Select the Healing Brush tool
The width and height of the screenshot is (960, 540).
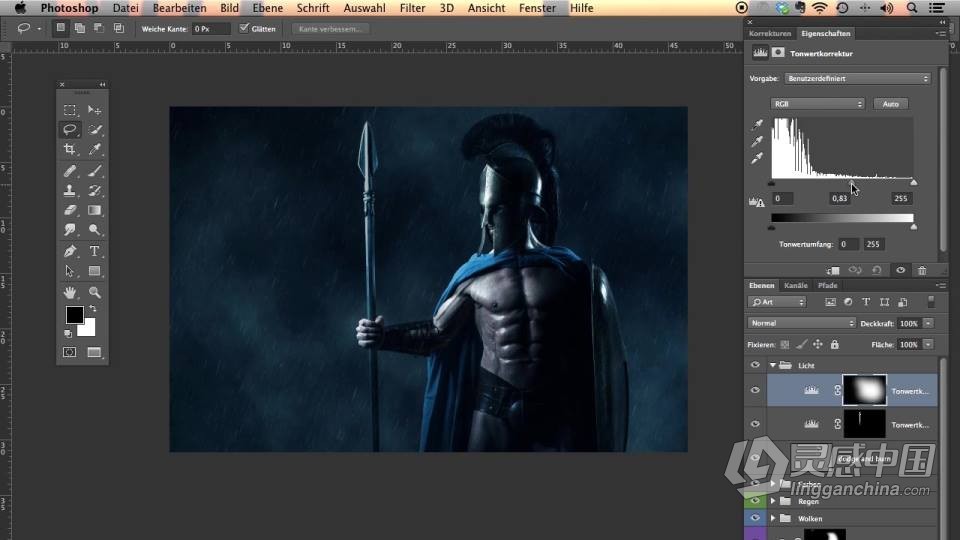[70, 171]
